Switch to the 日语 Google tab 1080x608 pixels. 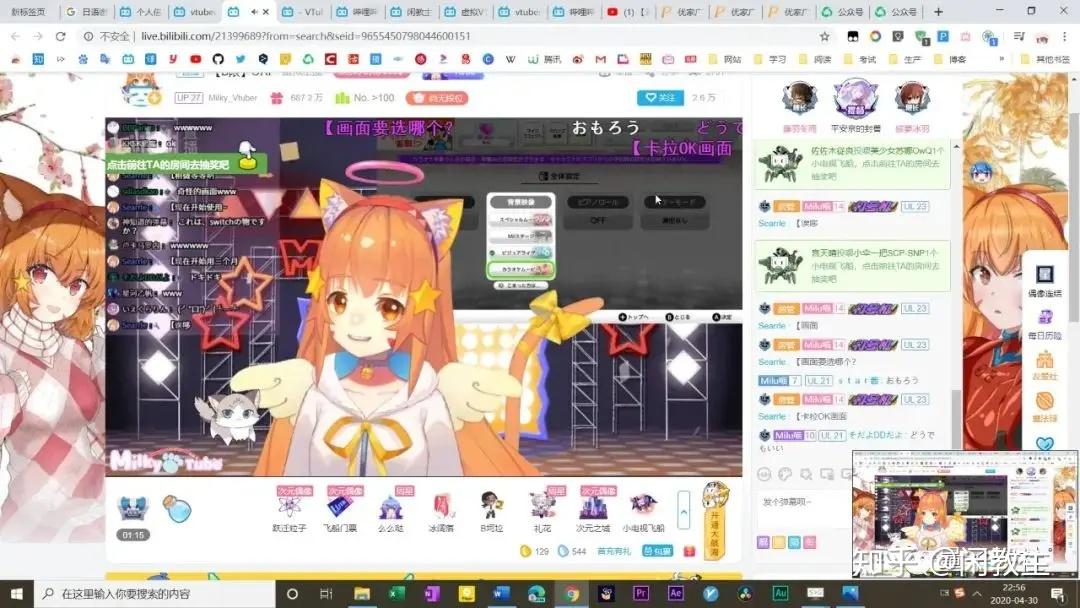(x=87, y=12)
